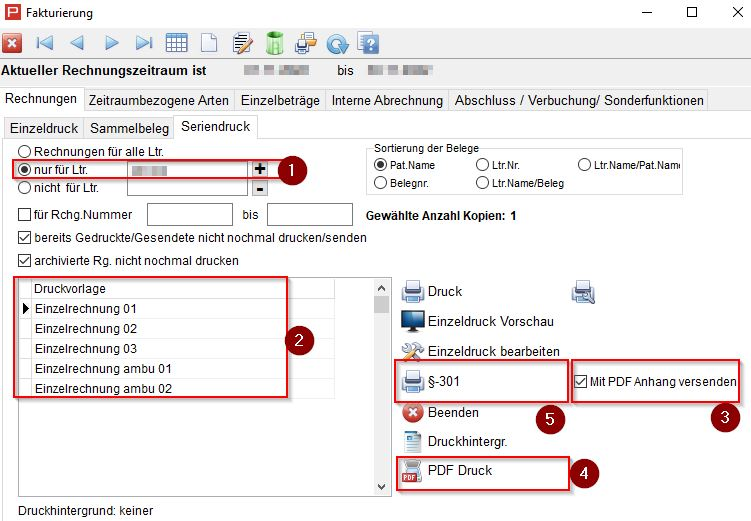Screen dimensions: 751x521
Task: Switch to the 'Interne Abrechnung' tab
Action: [x=386, y=100]
